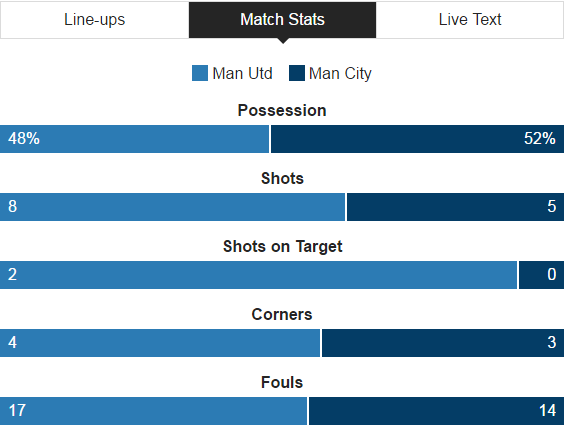Click Man Utd 2 shots on target bar
The image size is (564, 429).
pyautogui.click(x=258, y=275)
